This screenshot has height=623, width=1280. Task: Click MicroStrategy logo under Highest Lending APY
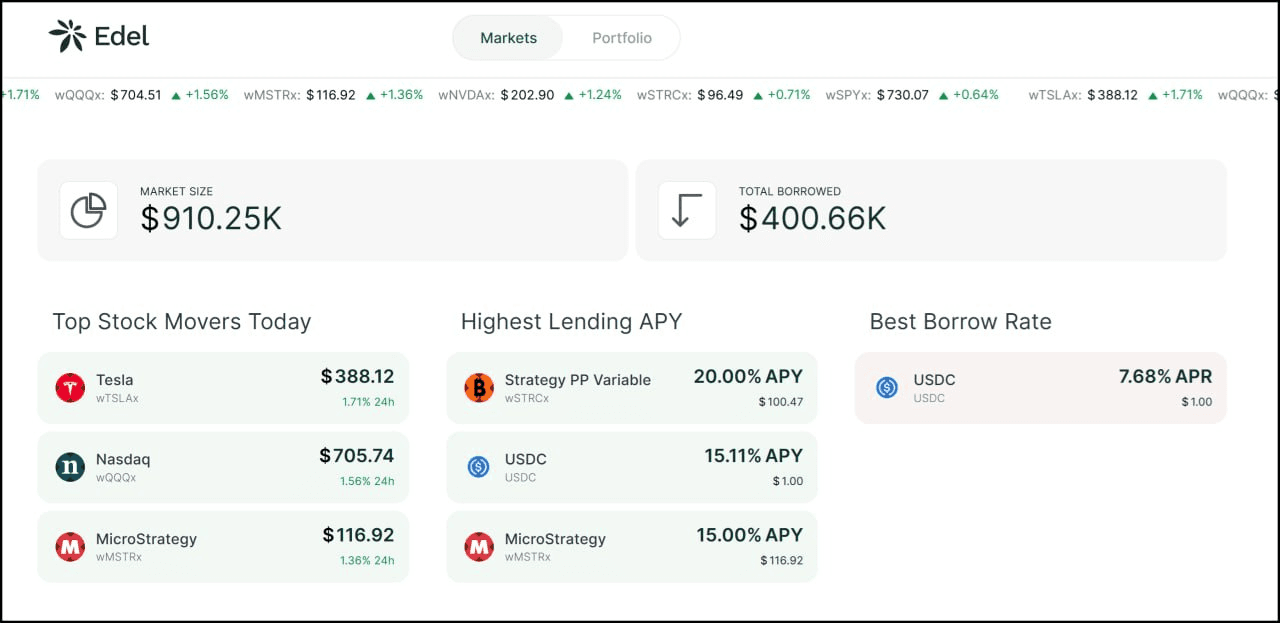pos(479,547)
